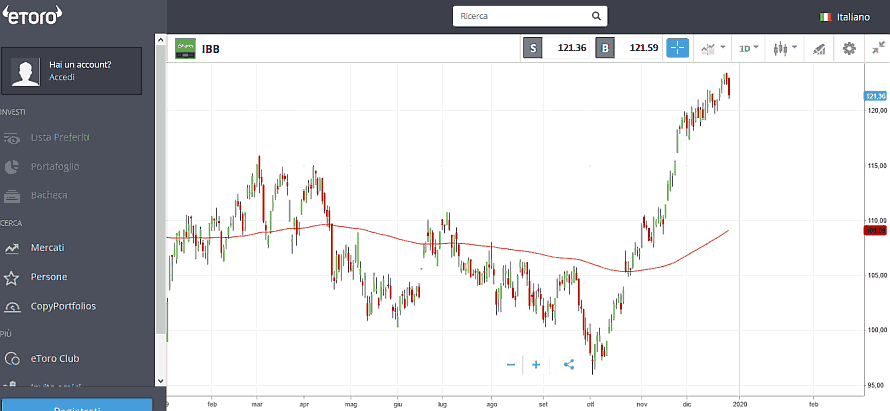Open chart settings gear
The image size is (890, 411).
pos(849,48)
